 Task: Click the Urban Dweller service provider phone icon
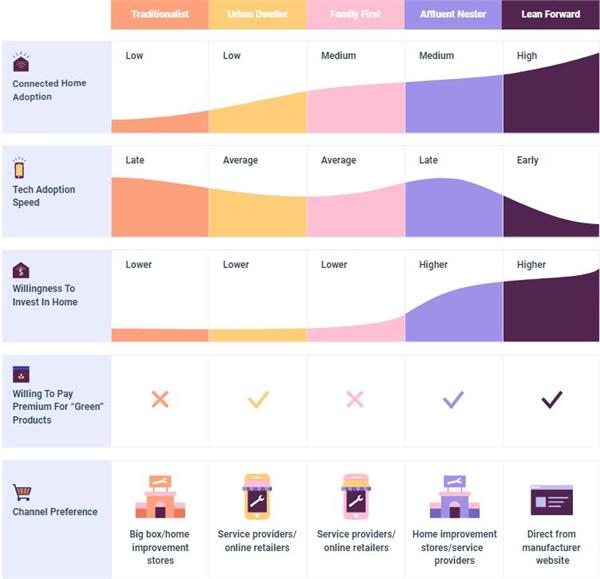(258, 497)
